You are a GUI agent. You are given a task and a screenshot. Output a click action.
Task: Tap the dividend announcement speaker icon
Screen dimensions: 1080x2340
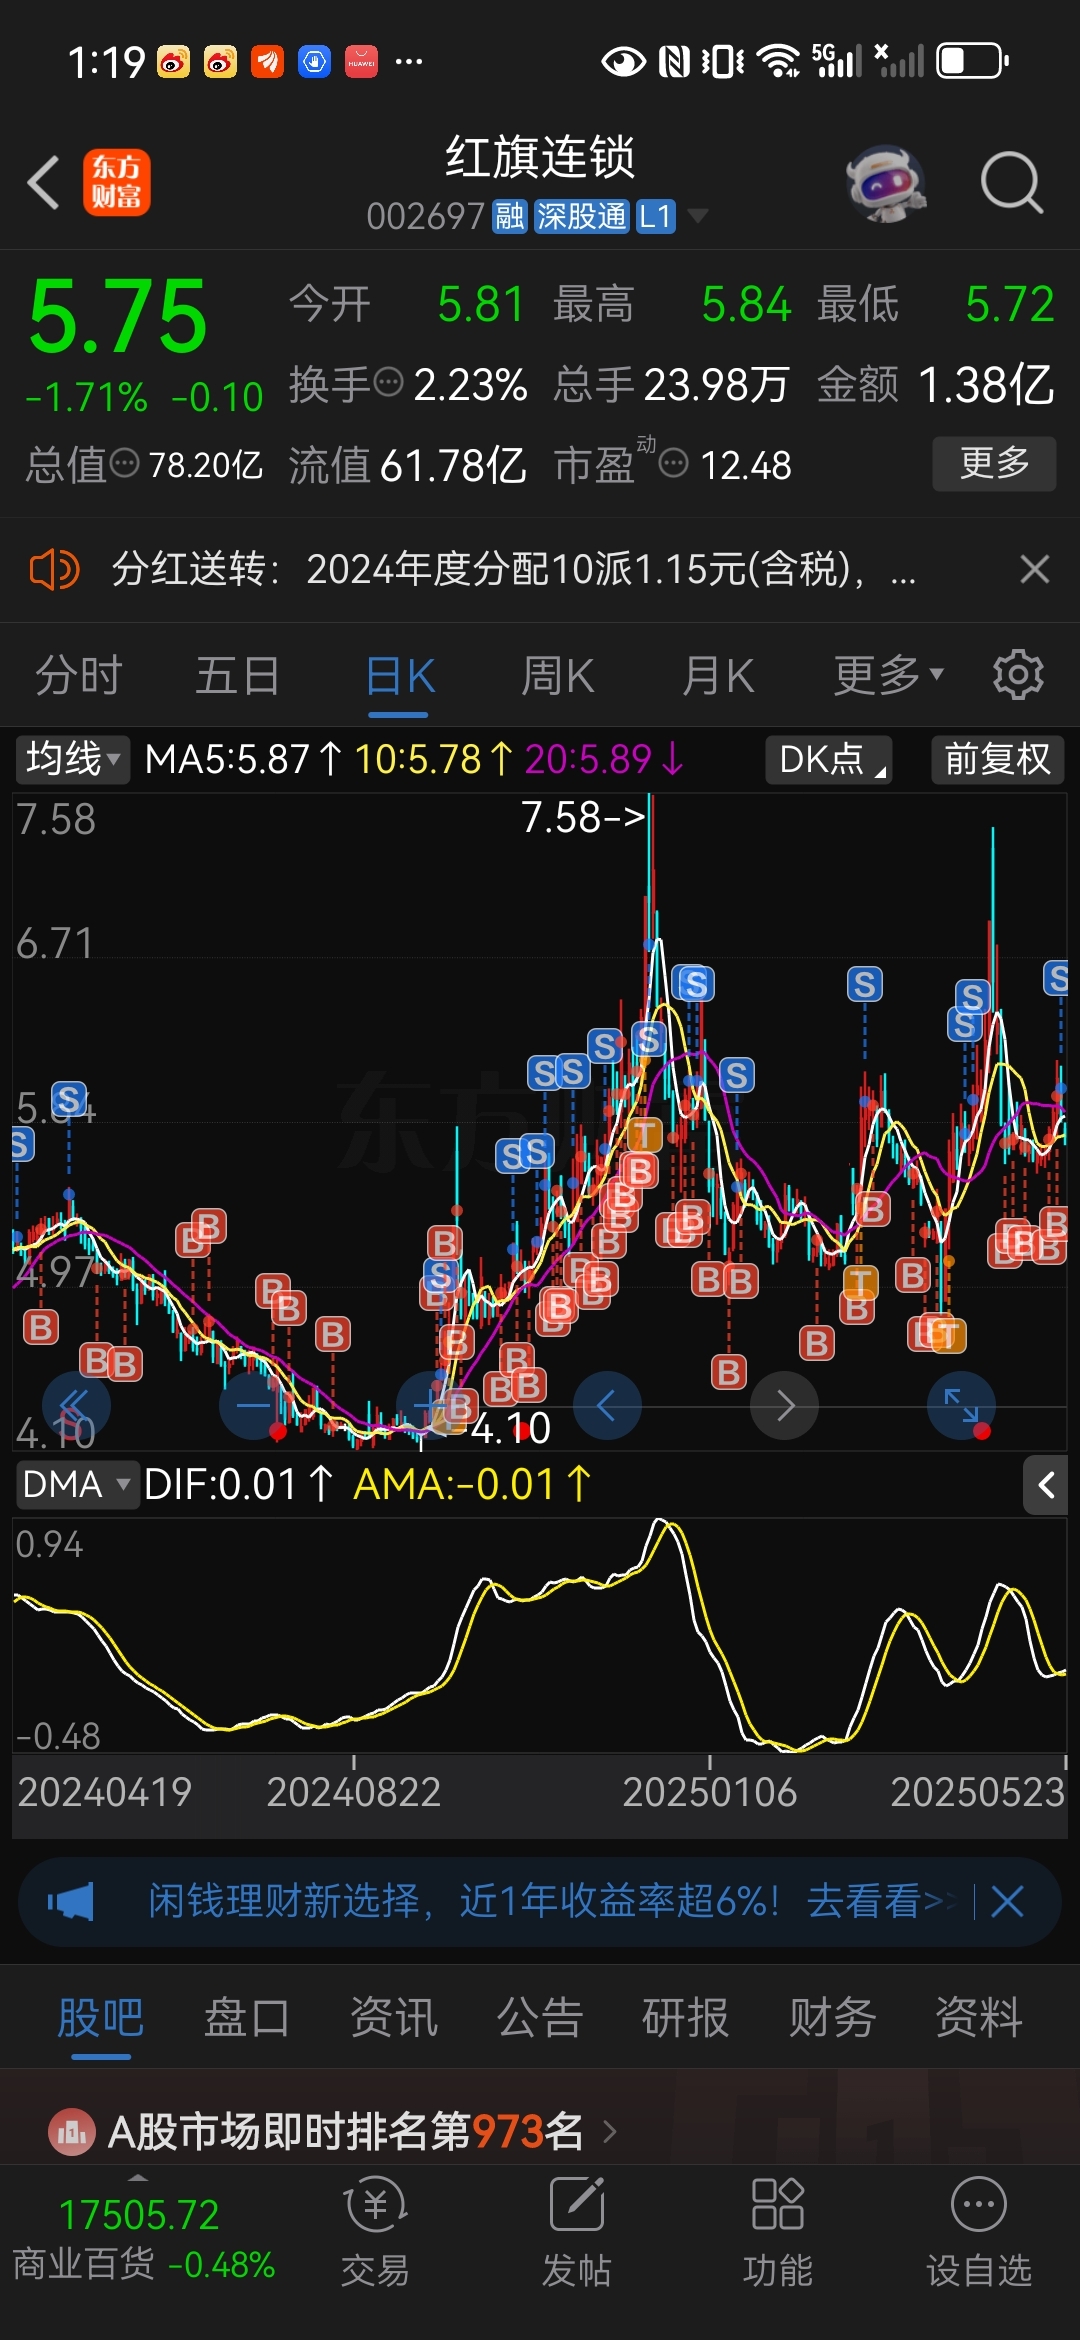[55, 570]
